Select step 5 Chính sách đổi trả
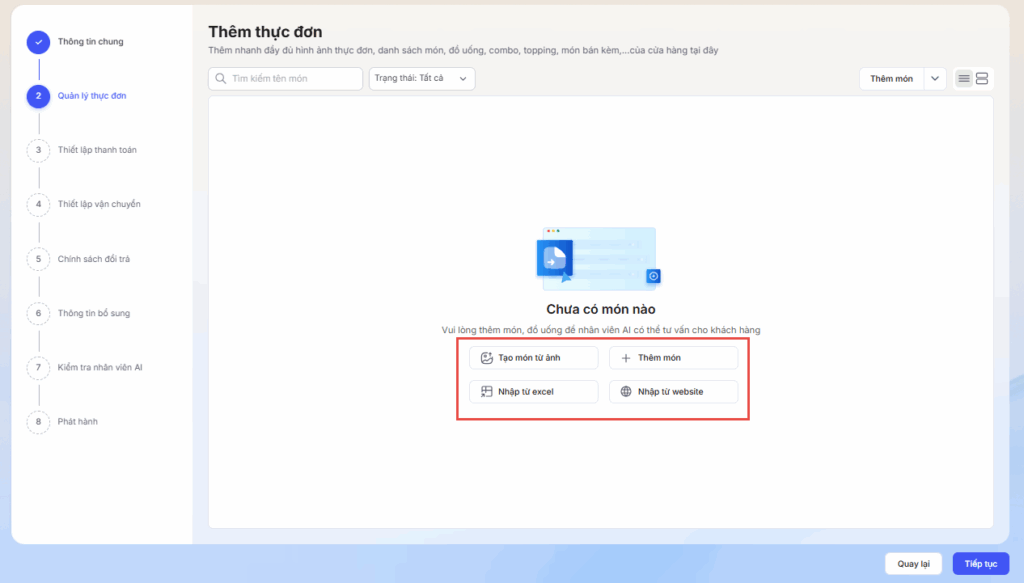The image size is (1024, 583). [x=94, y=259]
